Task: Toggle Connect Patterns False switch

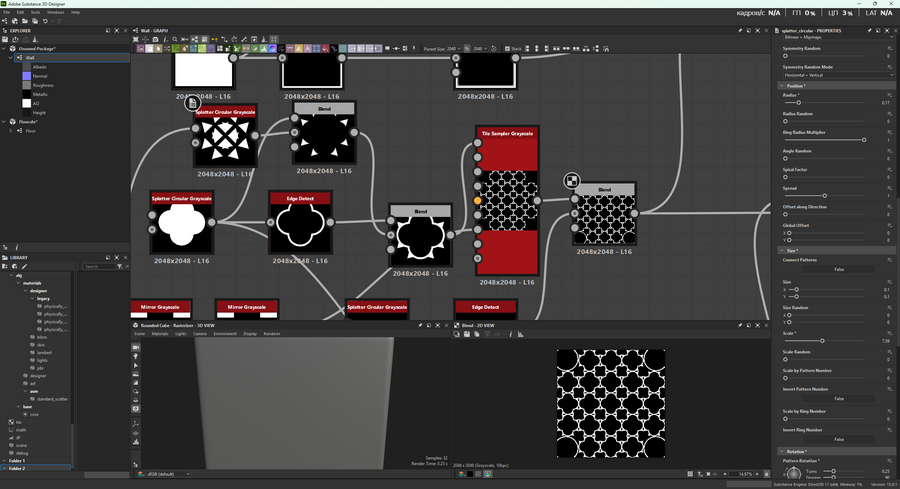Action: point(838,269)
